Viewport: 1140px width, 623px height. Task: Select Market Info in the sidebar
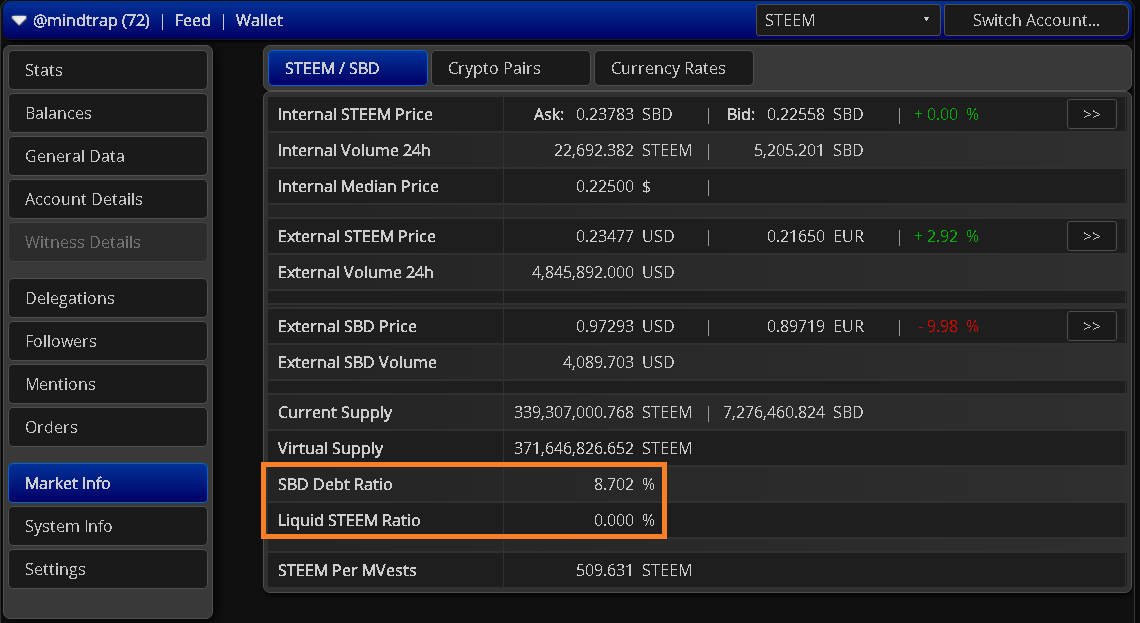coord(108,483)
